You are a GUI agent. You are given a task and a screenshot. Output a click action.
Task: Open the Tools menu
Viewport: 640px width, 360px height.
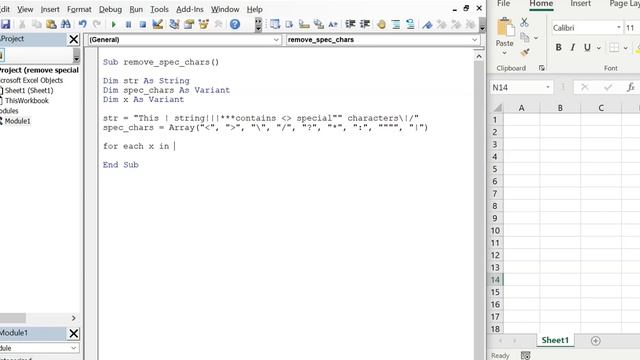159,9
